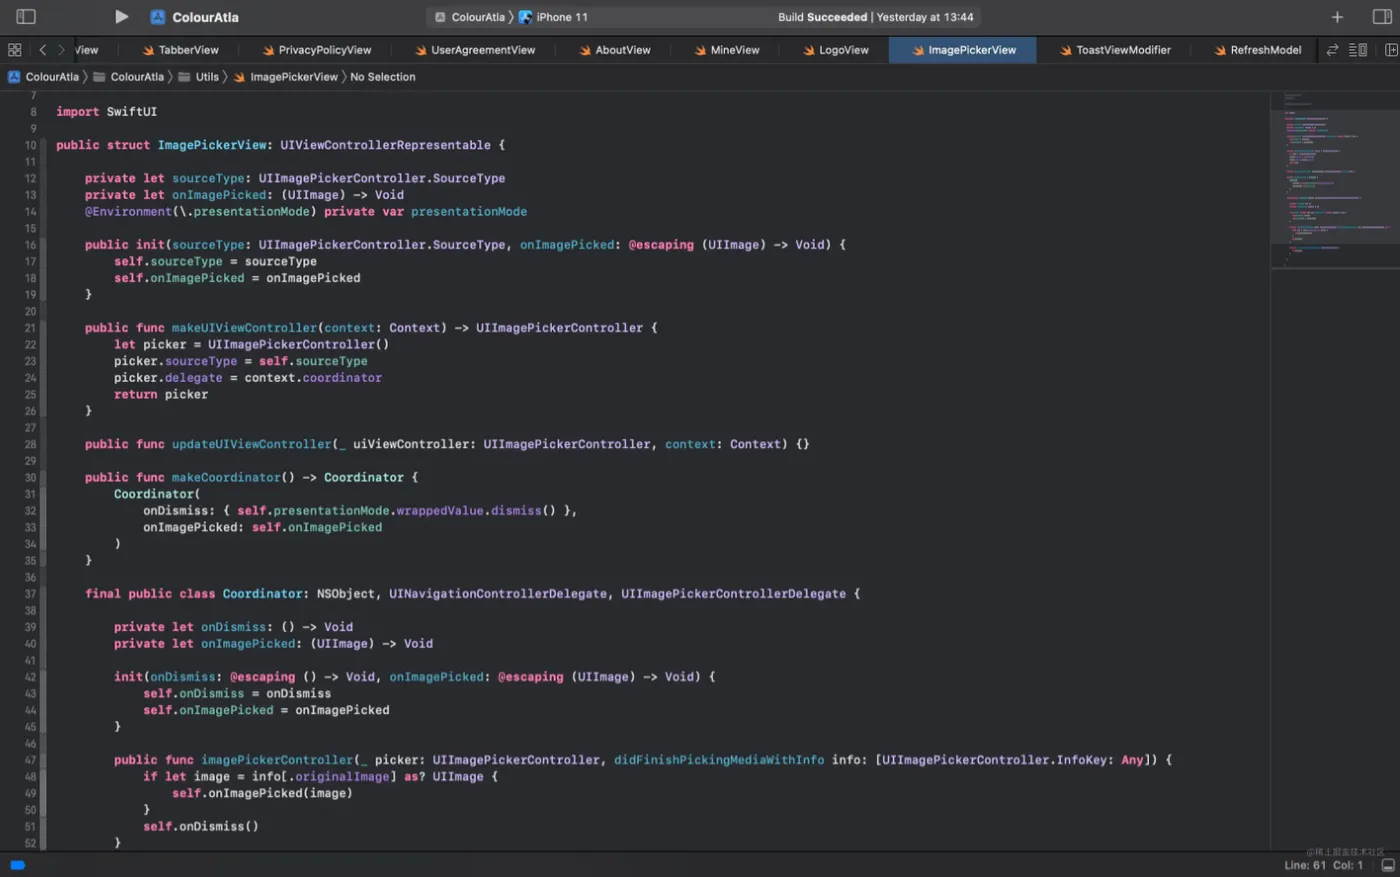Screen dimensions: 1400x877
Task: Click the code review arrows icon
Action: [x=1332, y=50]
